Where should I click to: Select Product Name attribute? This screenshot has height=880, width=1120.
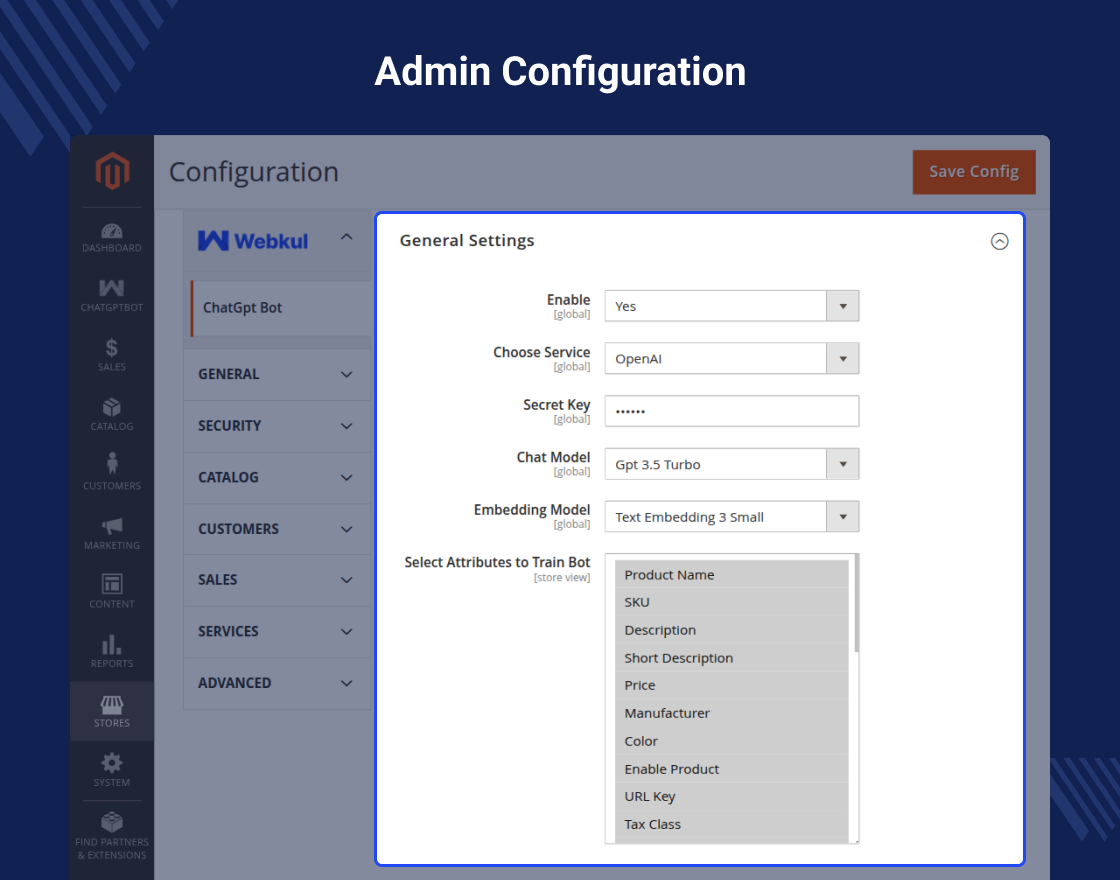pos(731,574)
